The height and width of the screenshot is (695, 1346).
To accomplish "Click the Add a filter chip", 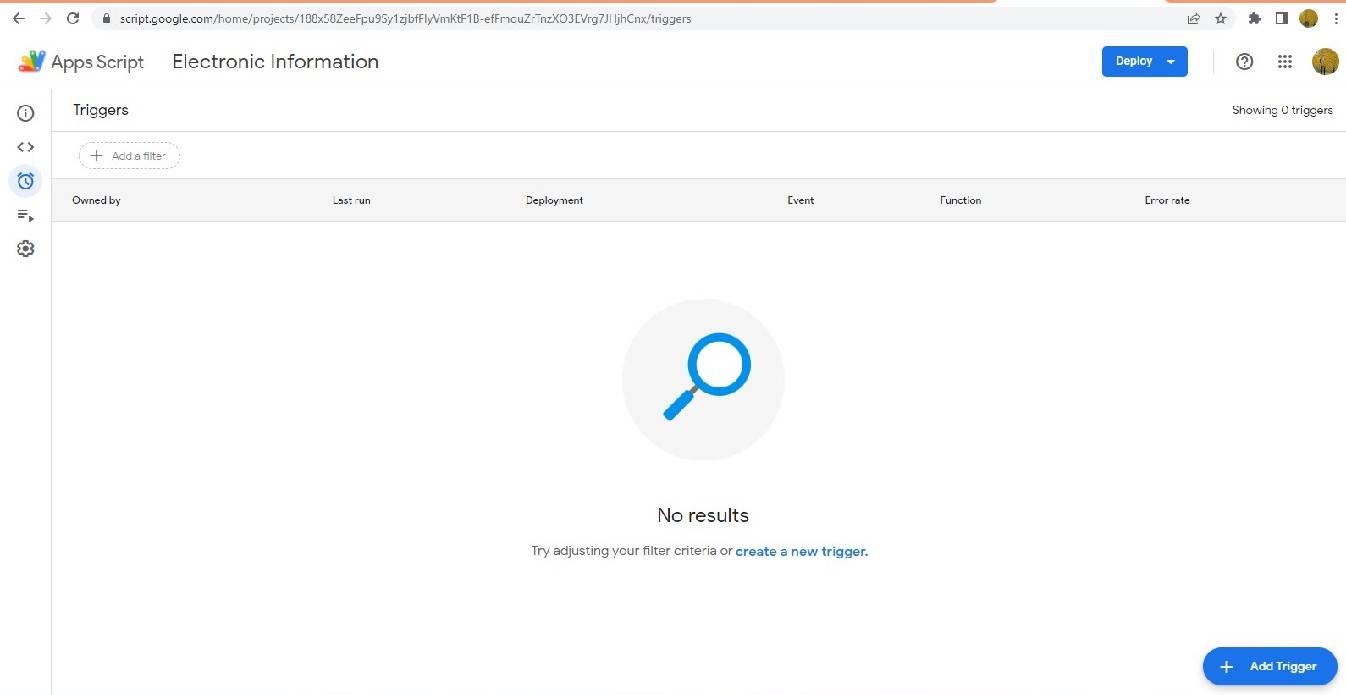I will pyautogui.click(x=129, y=156).
